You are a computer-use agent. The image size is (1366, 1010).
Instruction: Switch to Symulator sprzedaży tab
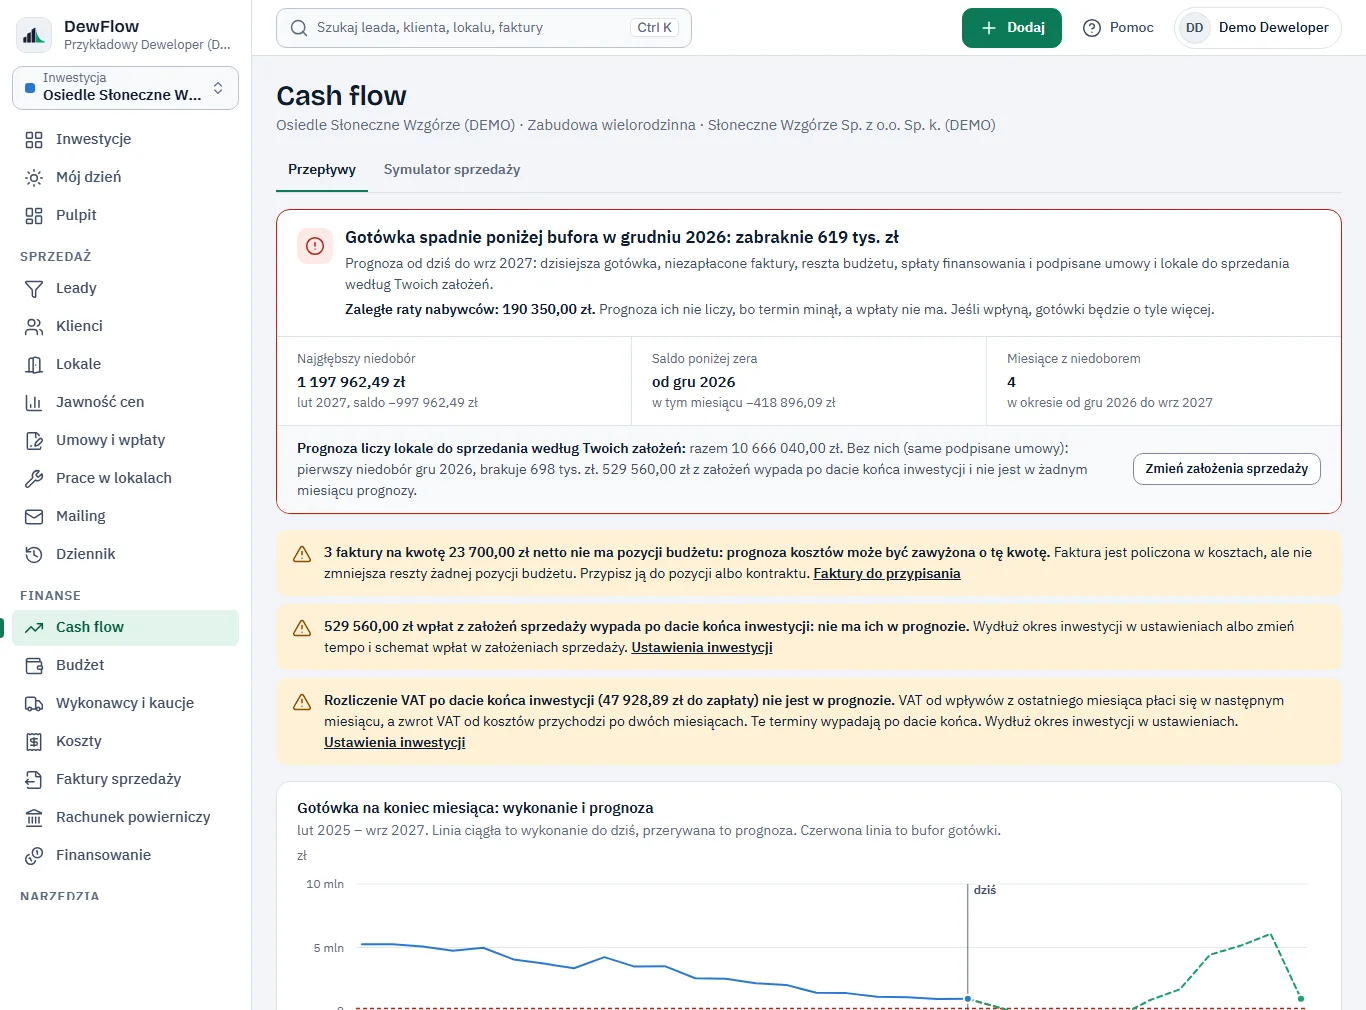coord(452,170)
